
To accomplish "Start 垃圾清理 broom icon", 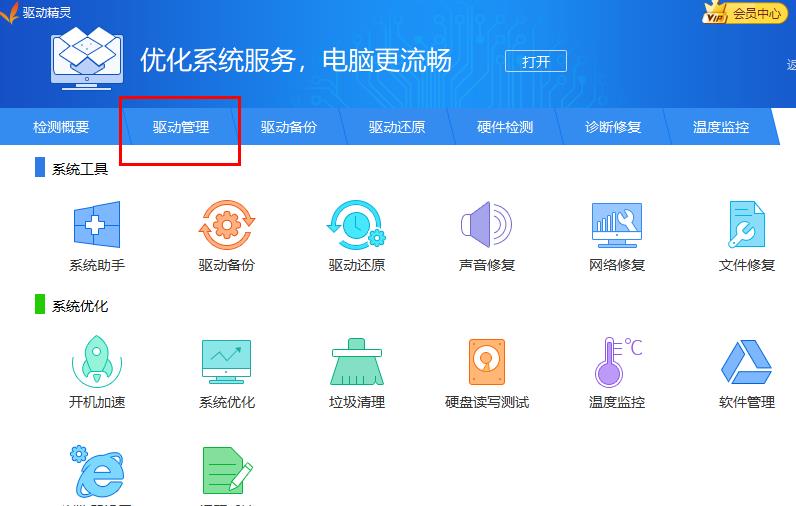I will [357, 362].
